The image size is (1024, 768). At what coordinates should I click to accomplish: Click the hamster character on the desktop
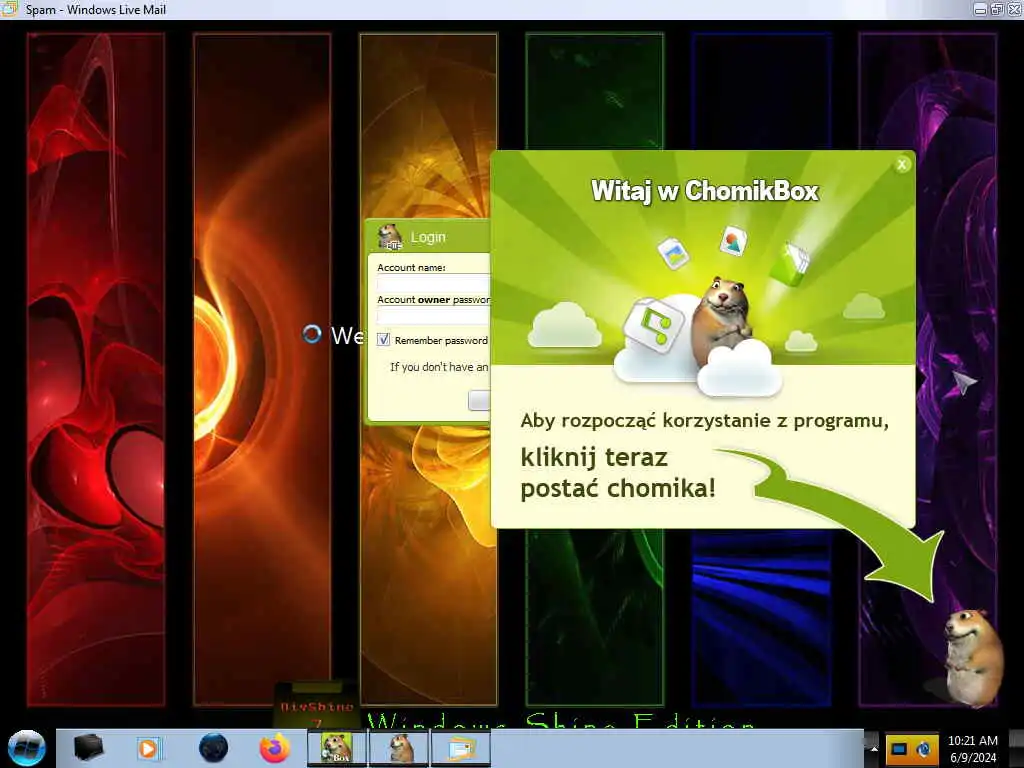(x=972, y=658)
